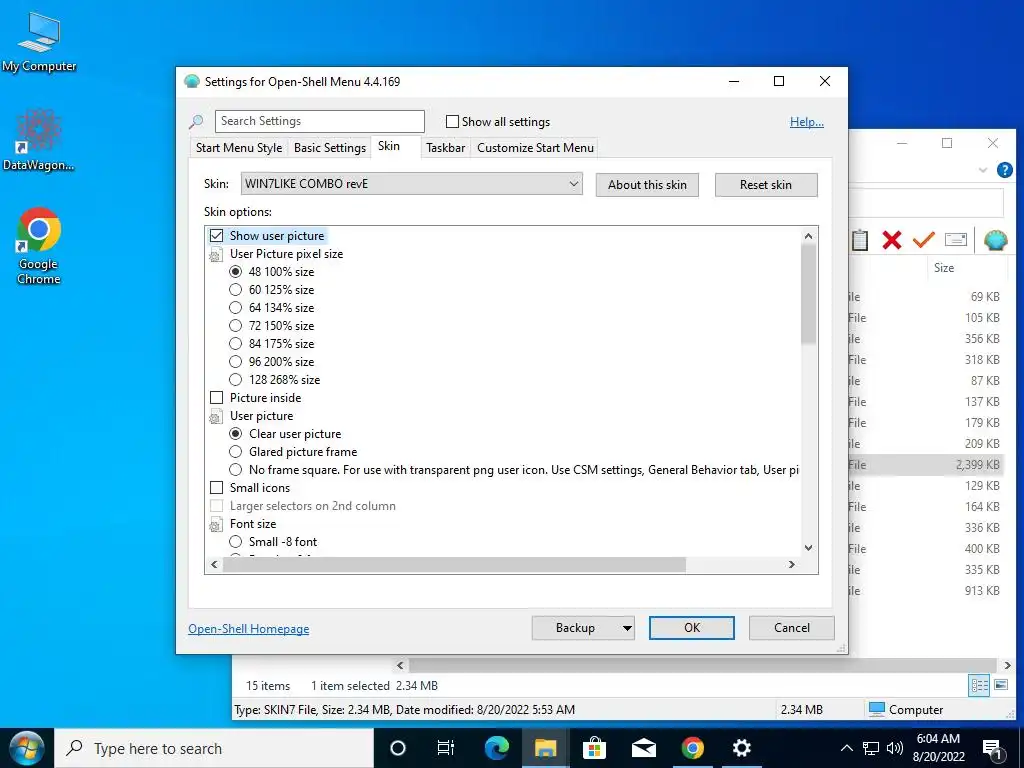The width and height of the screenshot is (1024, 768).
Task: Open the Google Chrome desktop shortcut
Action: (39, 246)
